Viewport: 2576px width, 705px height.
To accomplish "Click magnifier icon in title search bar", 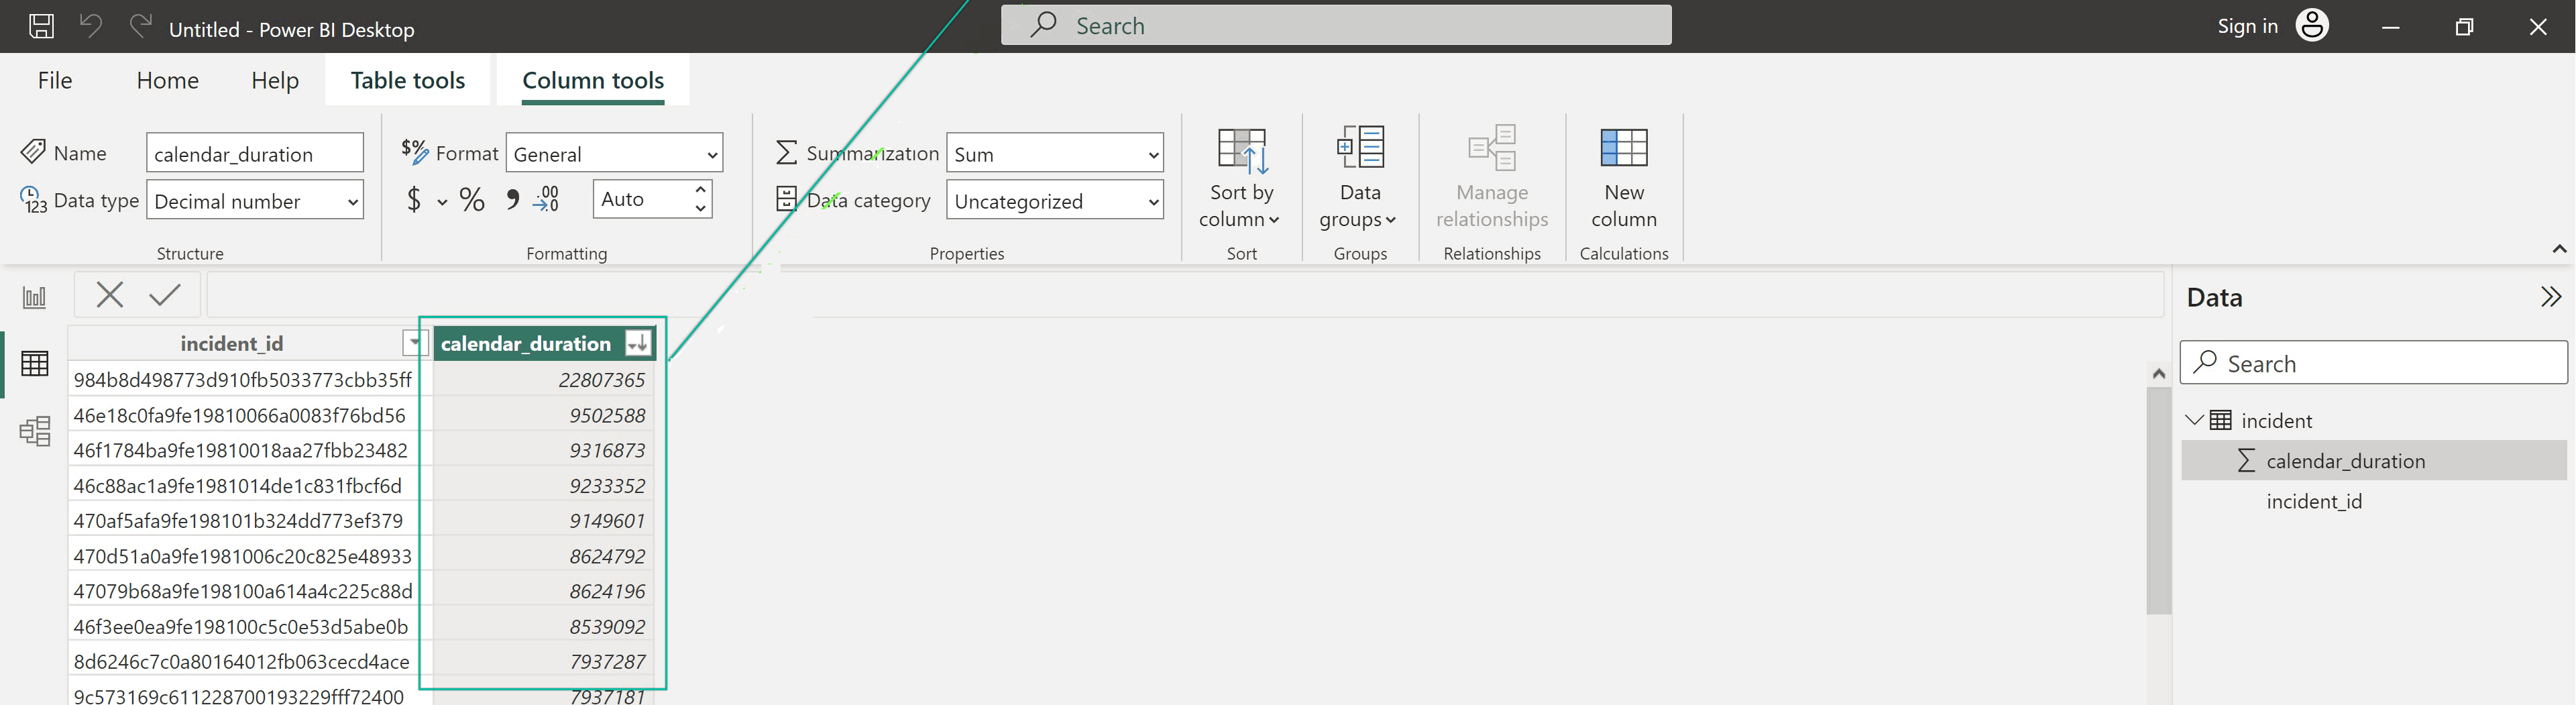I will 1043,25.
